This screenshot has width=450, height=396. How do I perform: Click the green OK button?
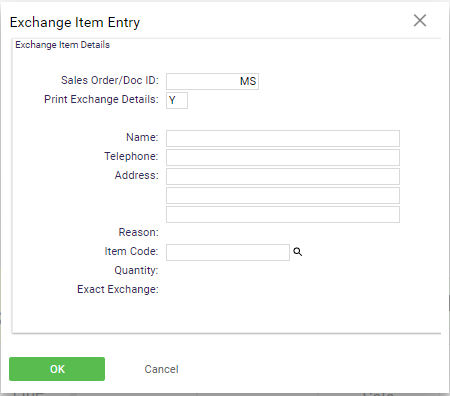click(57, 369)
